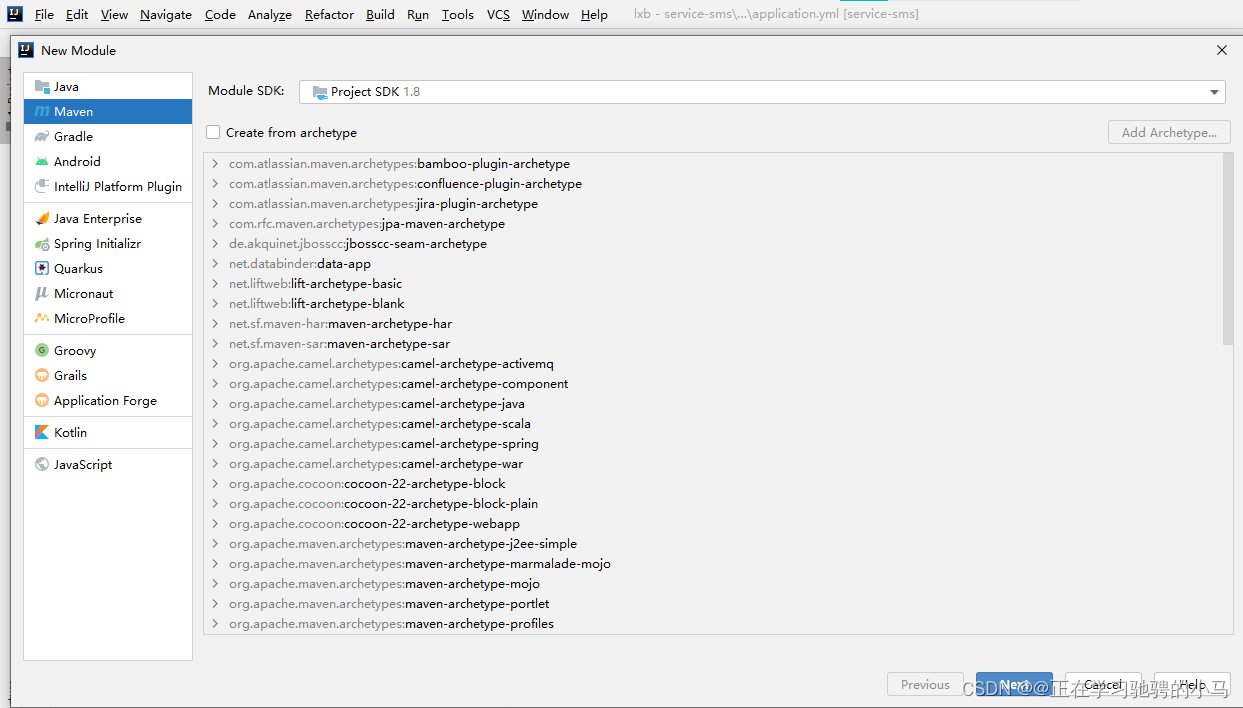Select the Grails icon

point(42,375)
